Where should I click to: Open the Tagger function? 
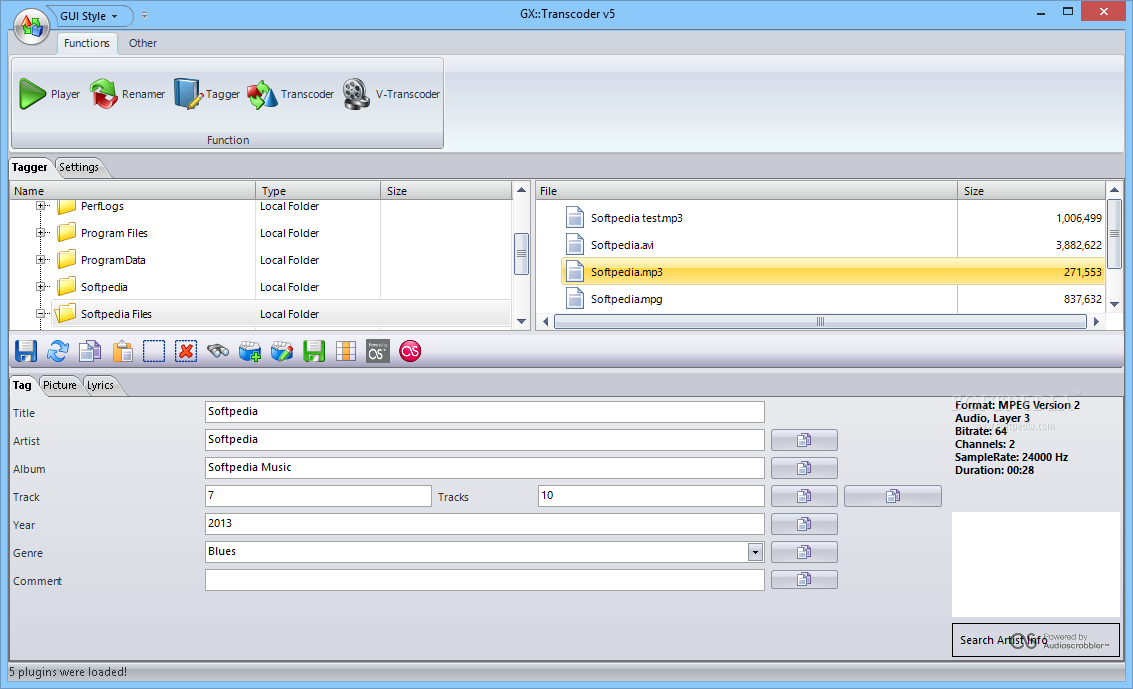[x=207, y=94]
